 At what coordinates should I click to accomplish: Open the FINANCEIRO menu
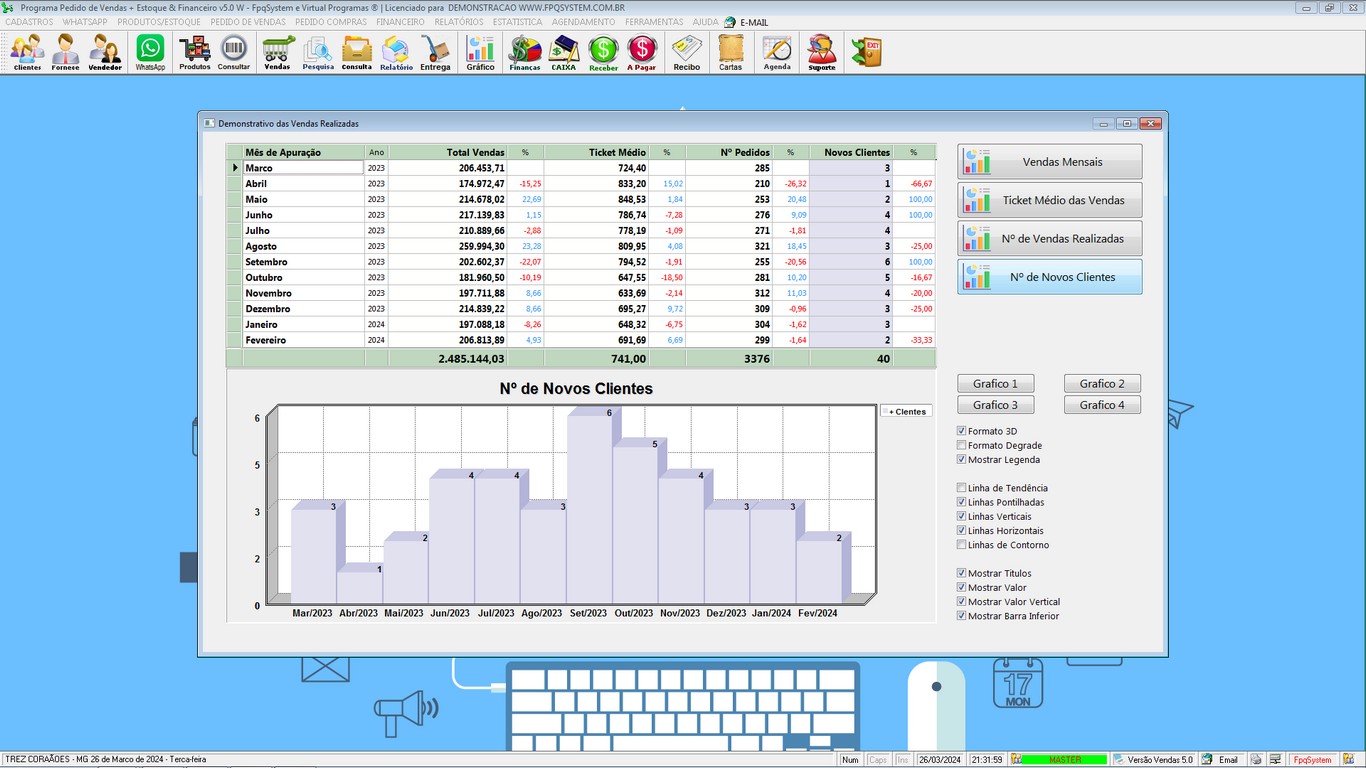click(400, 22)
